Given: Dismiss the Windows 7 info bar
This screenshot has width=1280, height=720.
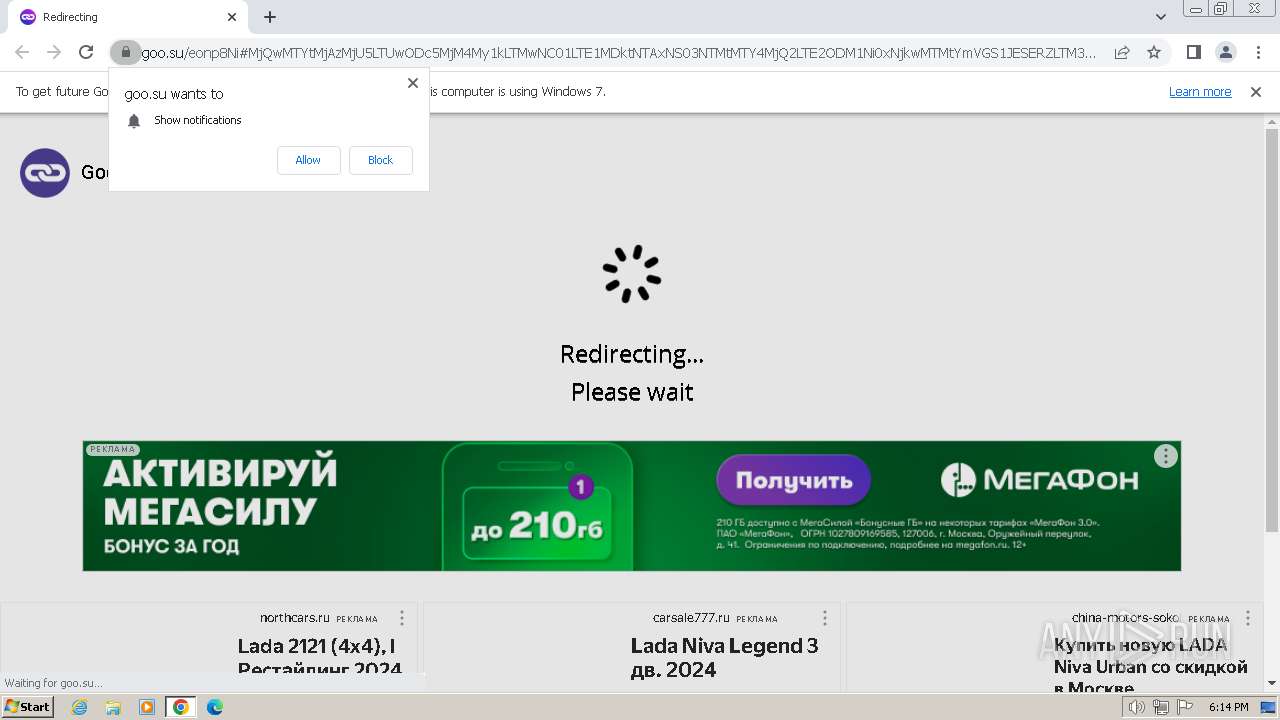Looking at the screenshot, I should click(1256, 91).
